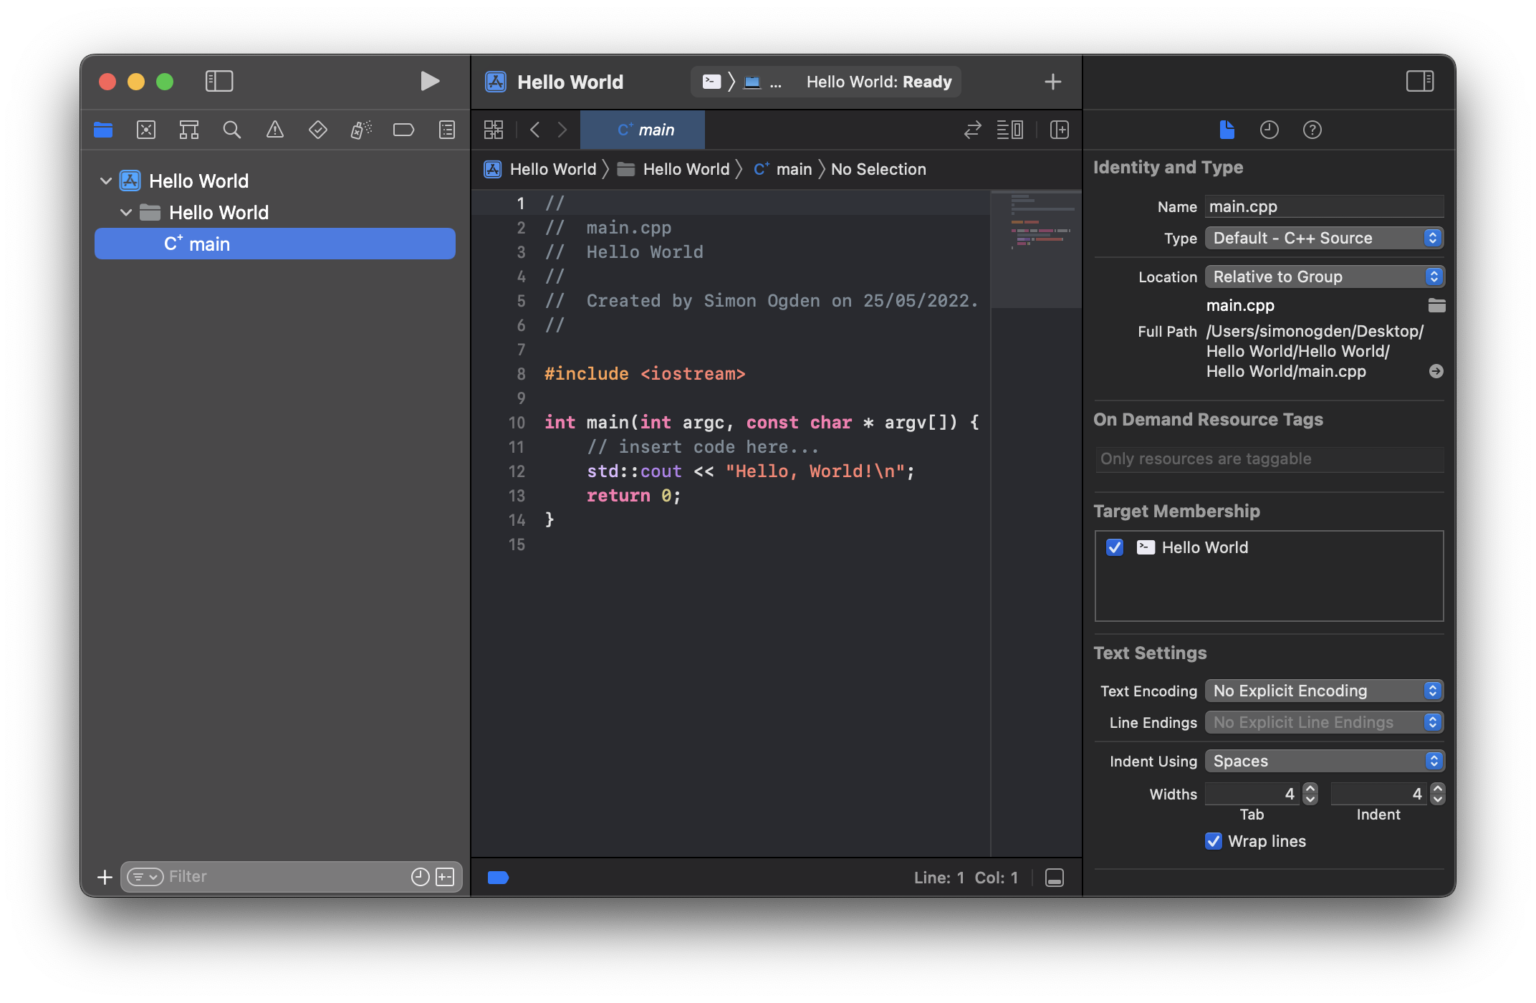
Task: Uncheck Hello World target membership
Action: 1115,547
